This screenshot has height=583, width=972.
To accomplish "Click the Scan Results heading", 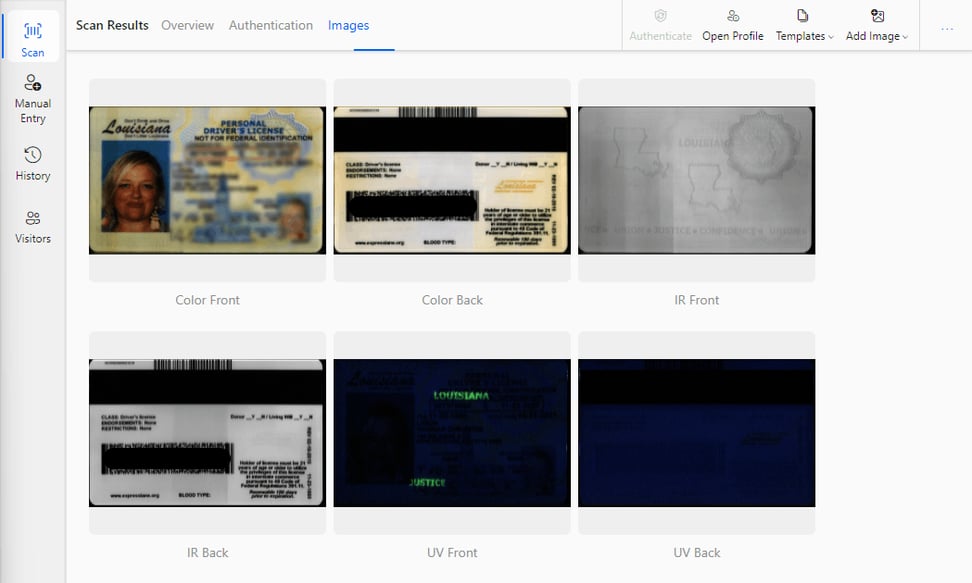I will pos(112,25).
